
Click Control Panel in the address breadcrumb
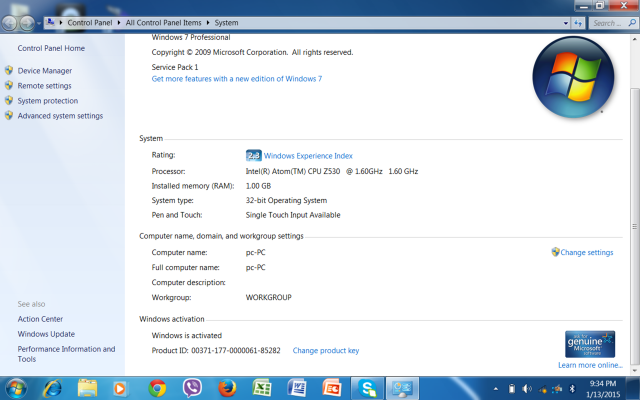(89, 23)
